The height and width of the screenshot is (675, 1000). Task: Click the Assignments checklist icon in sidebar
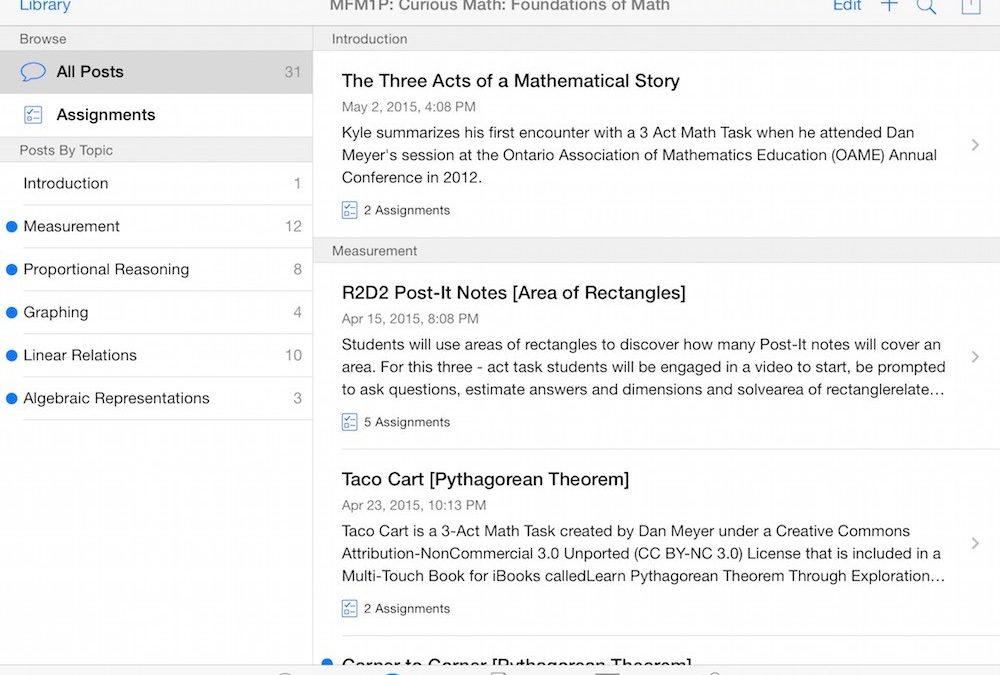[x=33, y=115]
